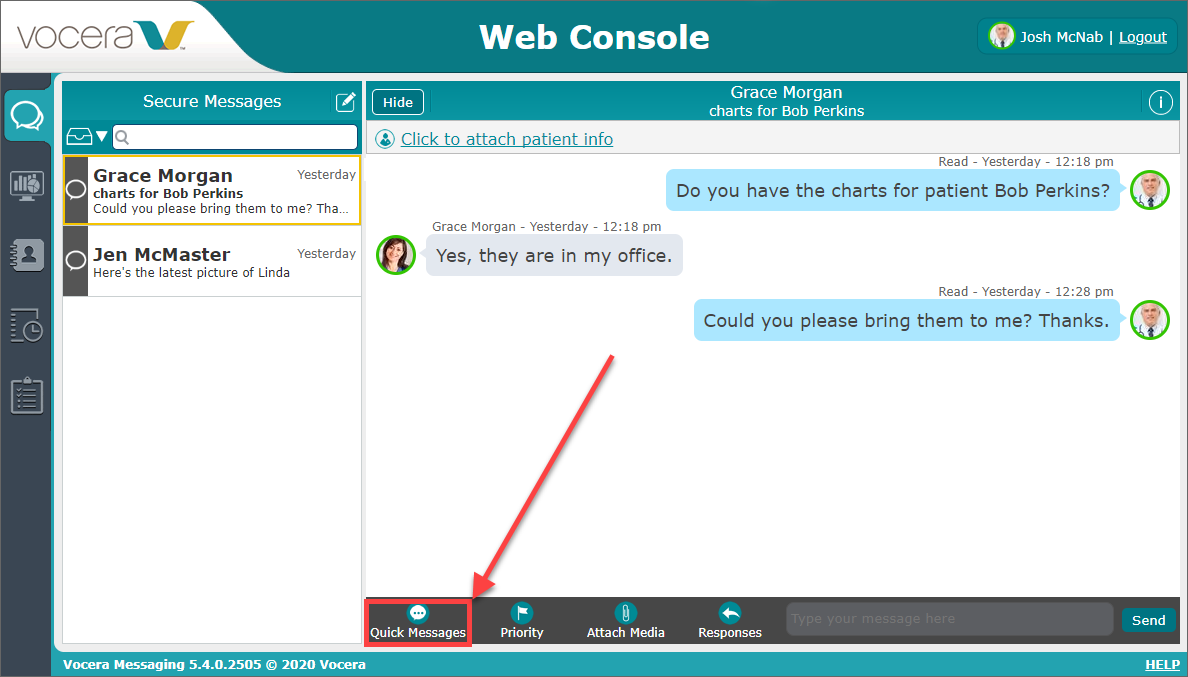Set message Priority using the flag icon
The width and height of the screenshot is (1188, 677).
pyautogui.click(x=521, y=620)
